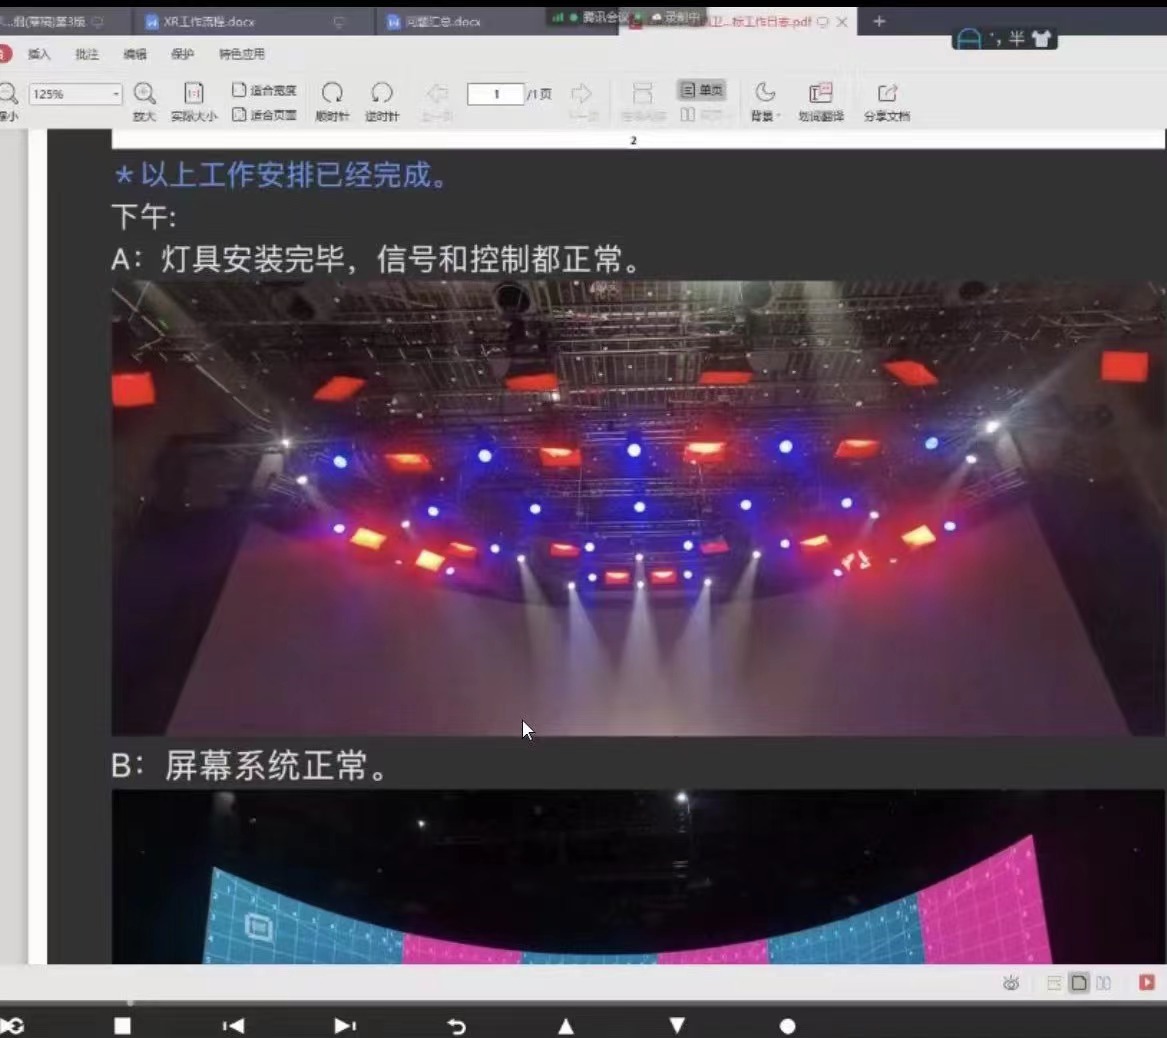
Task: Click text 灯具安装完毕 line A
Action: (377, 259)
